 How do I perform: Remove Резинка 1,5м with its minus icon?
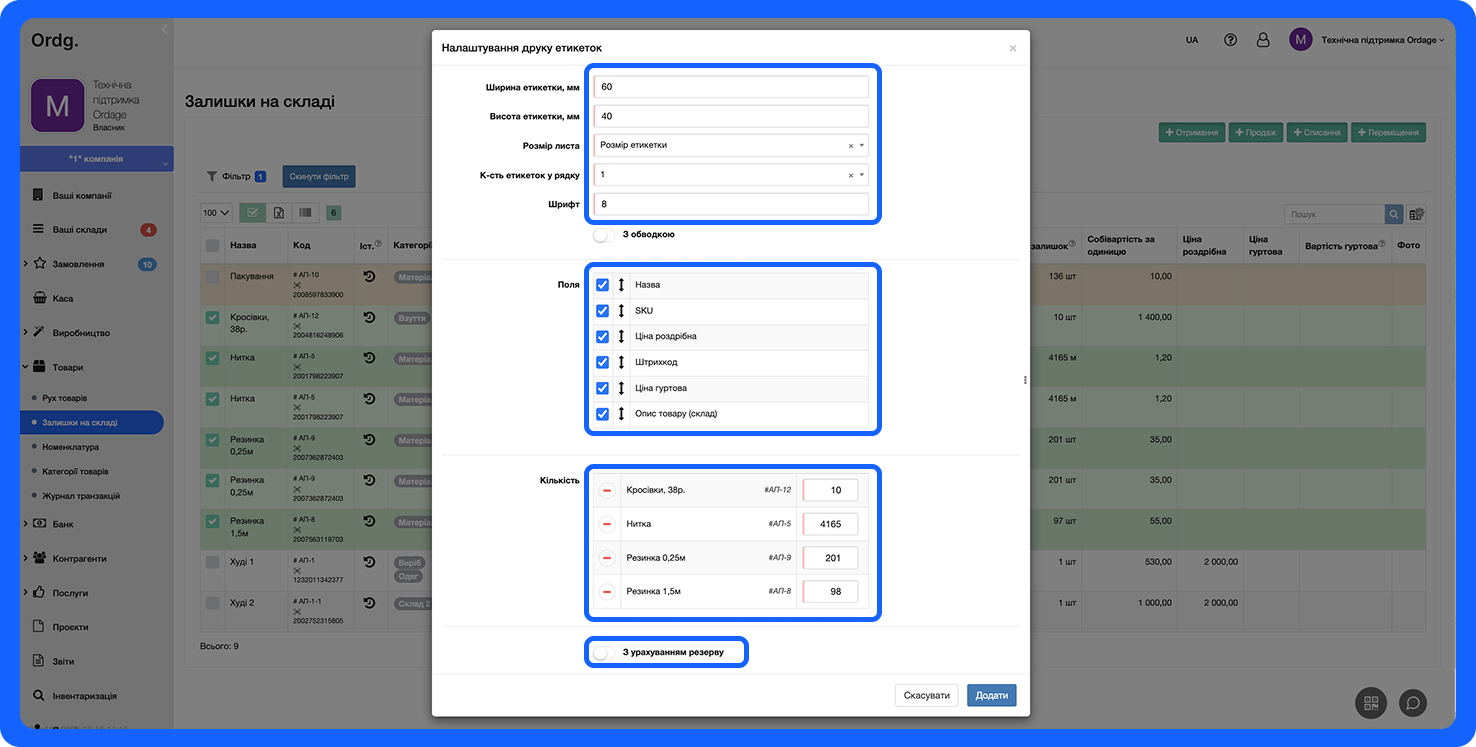607,591
